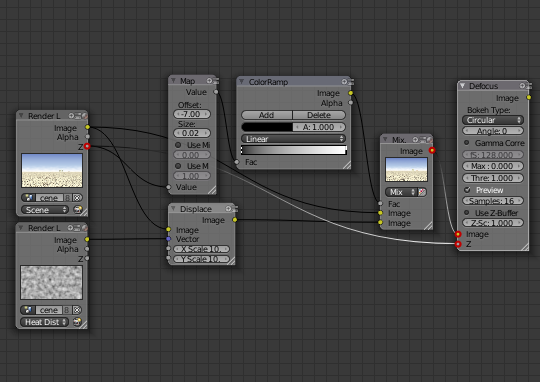
Task: Open the Circular bokeh type dropdown
Action: [x=493, y=120]
